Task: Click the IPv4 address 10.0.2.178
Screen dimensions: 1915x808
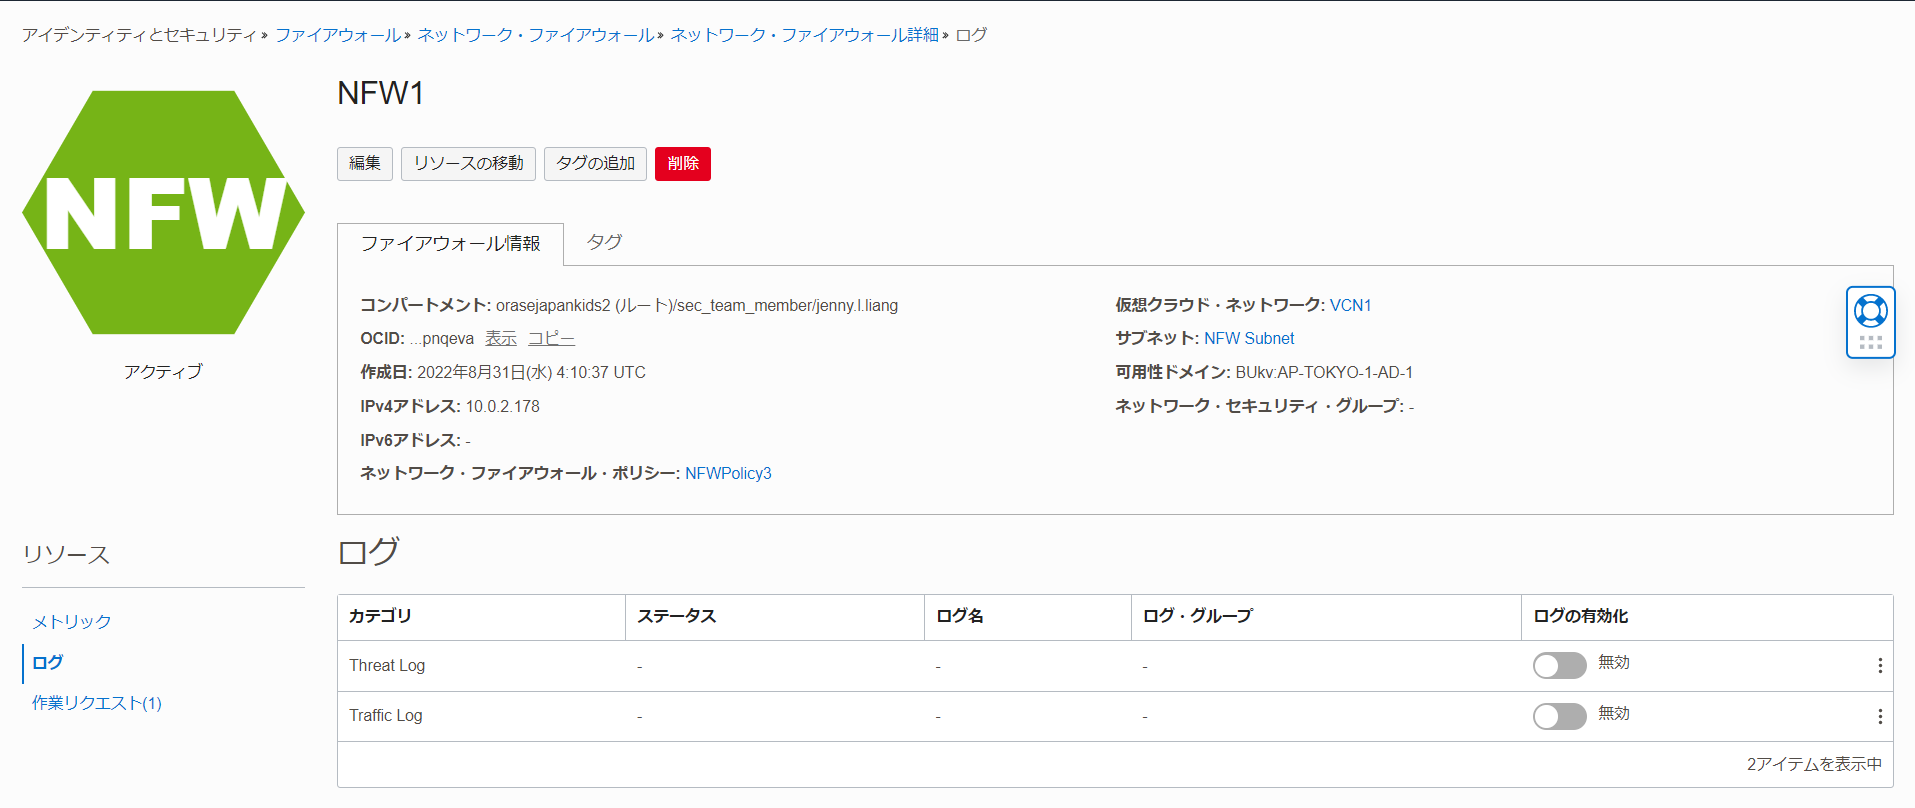Action: 503,406
